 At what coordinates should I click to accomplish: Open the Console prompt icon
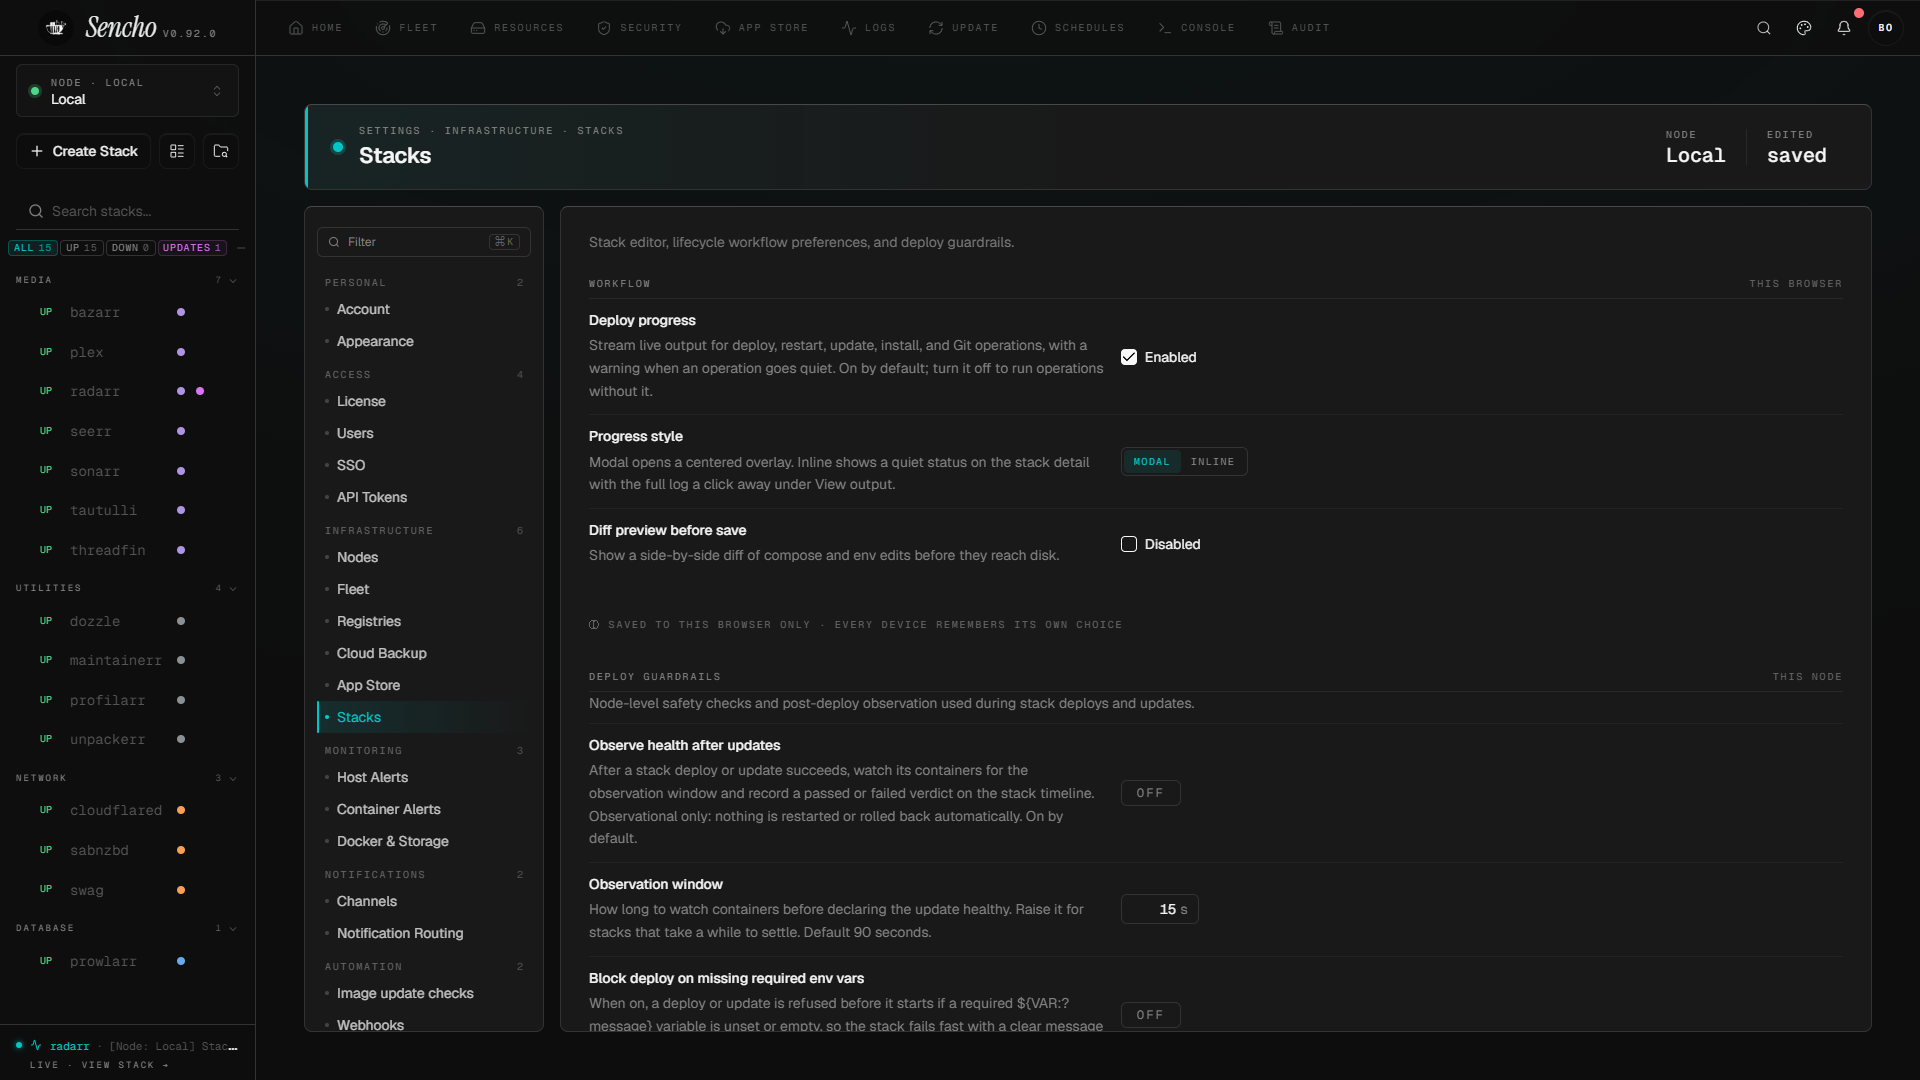click(x=1165, y=28)
